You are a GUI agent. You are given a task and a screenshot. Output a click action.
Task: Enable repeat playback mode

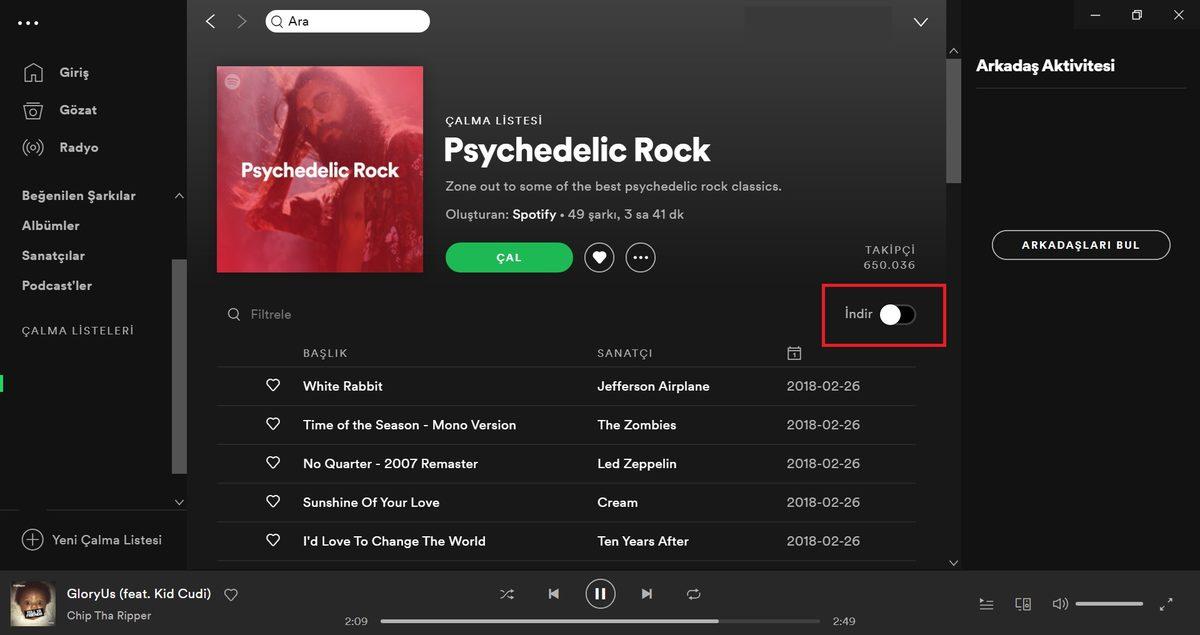693,593
